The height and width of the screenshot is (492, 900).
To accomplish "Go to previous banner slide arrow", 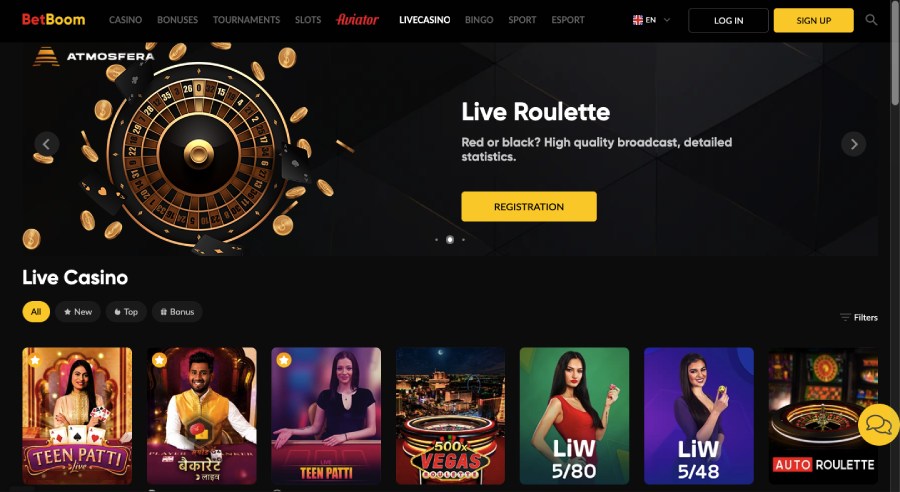I will [46, 144].
